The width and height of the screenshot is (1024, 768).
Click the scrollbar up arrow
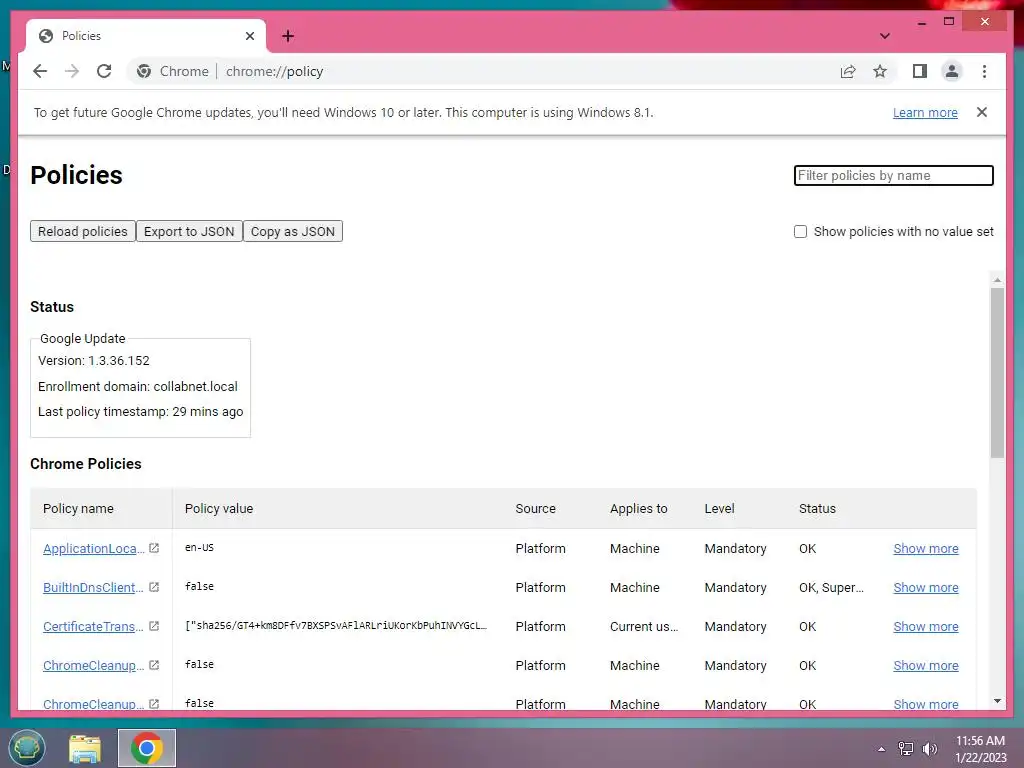997,280
